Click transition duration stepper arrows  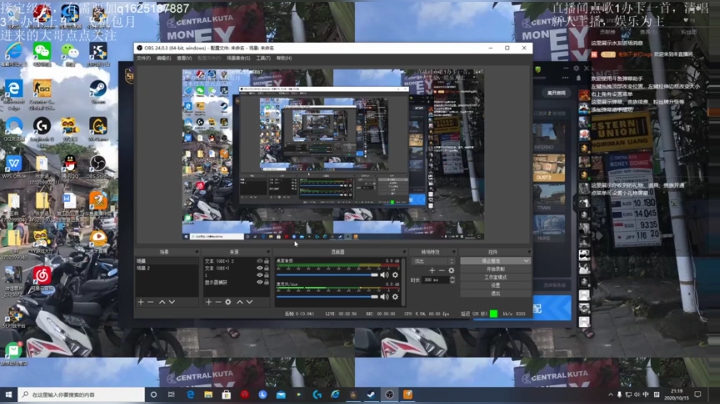pos(452,280)
